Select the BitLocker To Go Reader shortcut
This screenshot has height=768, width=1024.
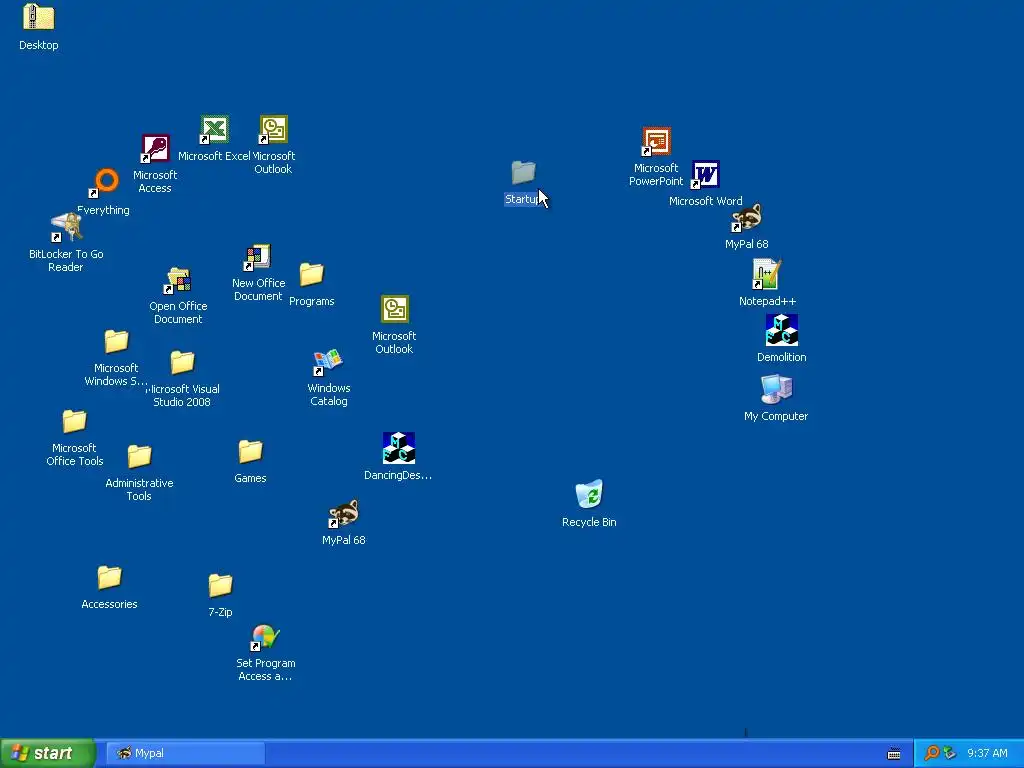[x=66, y=227]
